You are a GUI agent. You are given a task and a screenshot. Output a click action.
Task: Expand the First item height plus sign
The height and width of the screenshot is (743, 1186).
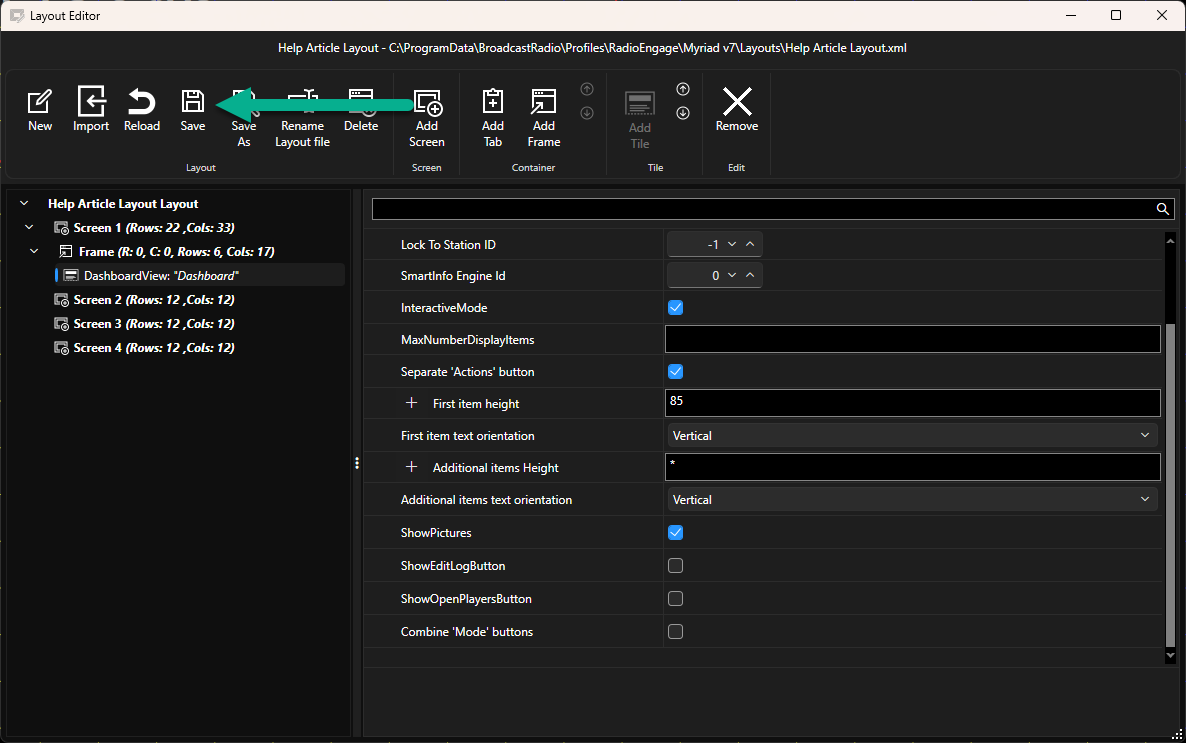pos(411,403)
